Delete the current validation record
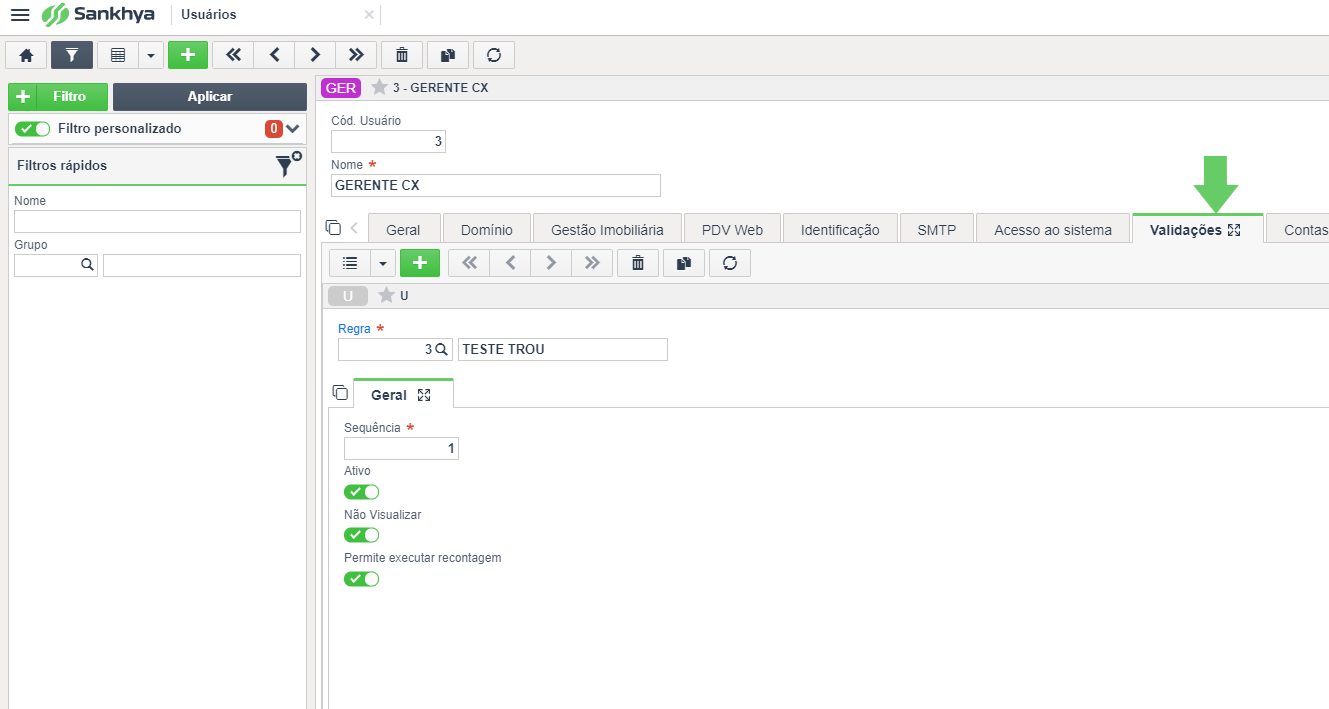 click(638, 263)
